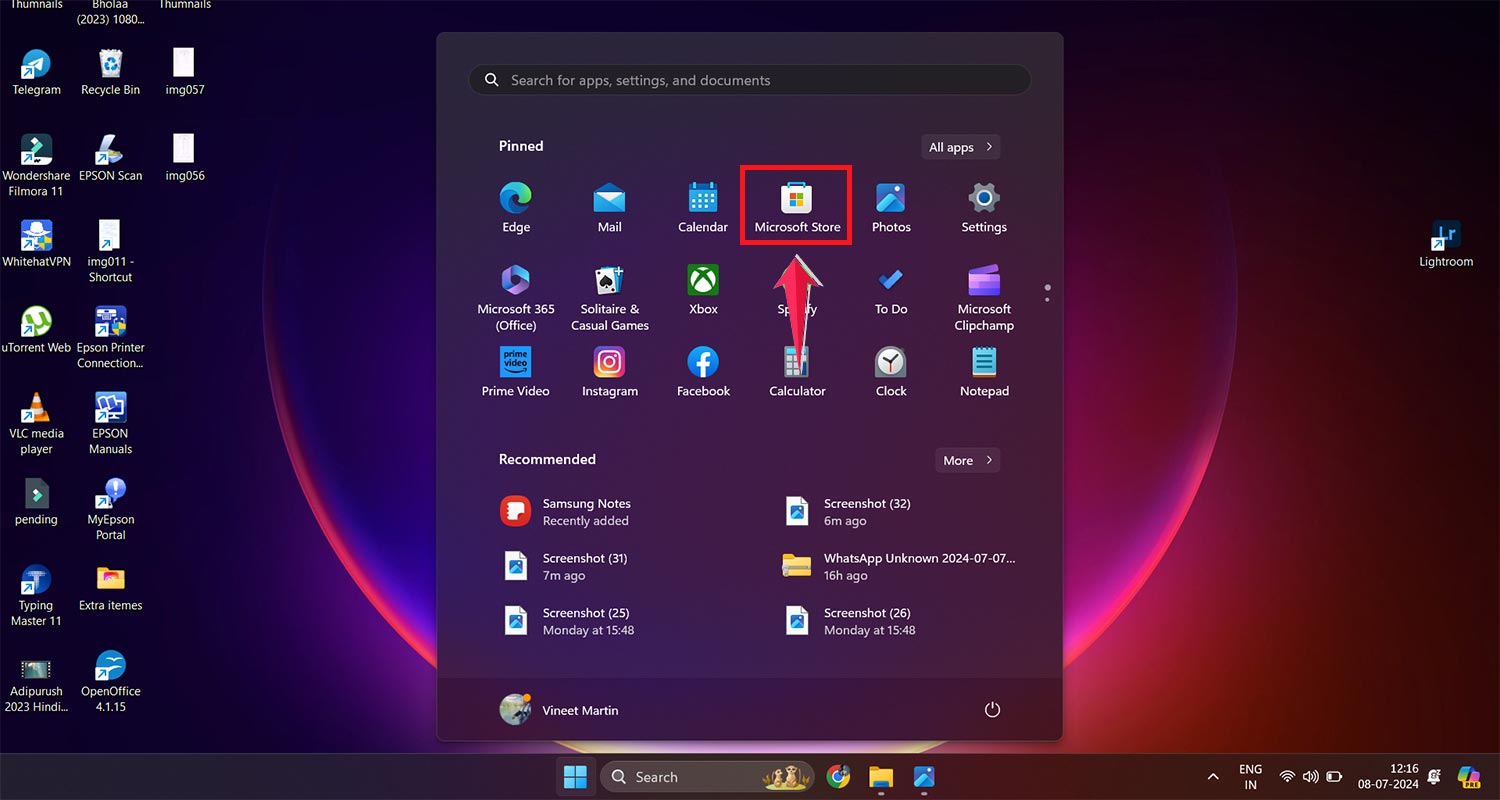Open power options from the Start menu
The image size is (1500, 800).
tap(991, 709)
